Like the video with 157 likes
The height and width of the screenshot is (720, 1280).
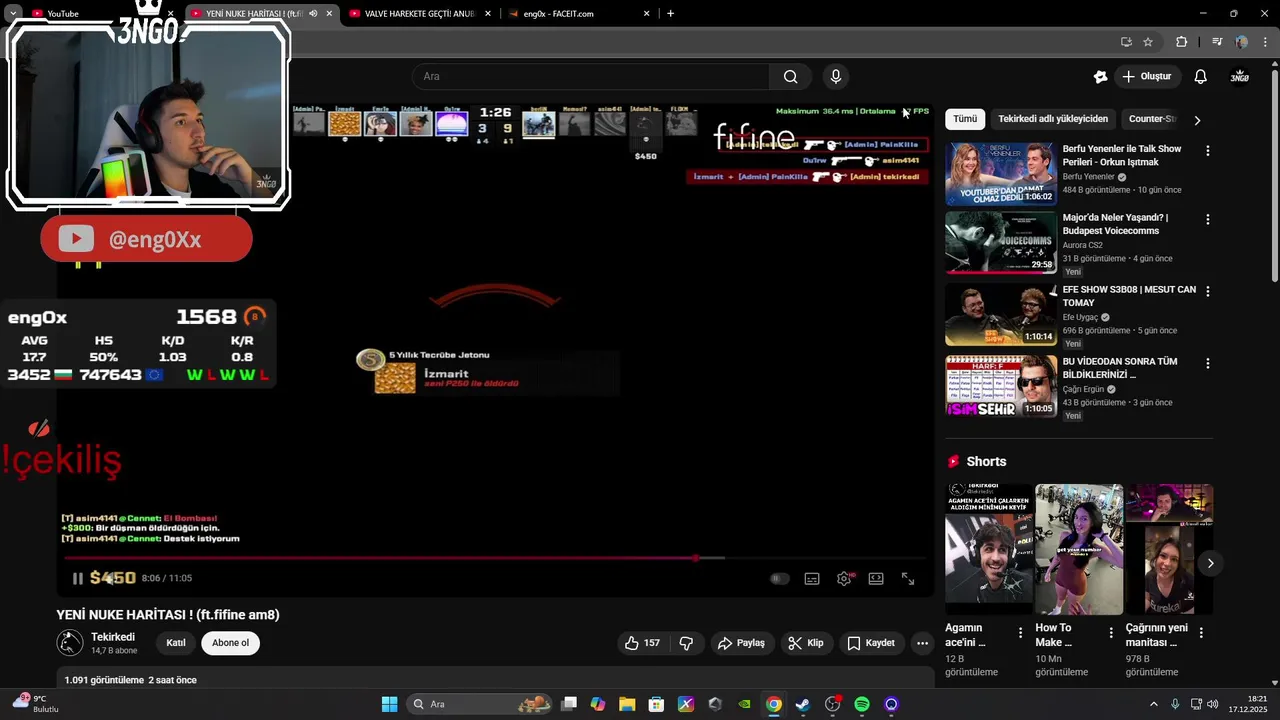click(642, 643)
